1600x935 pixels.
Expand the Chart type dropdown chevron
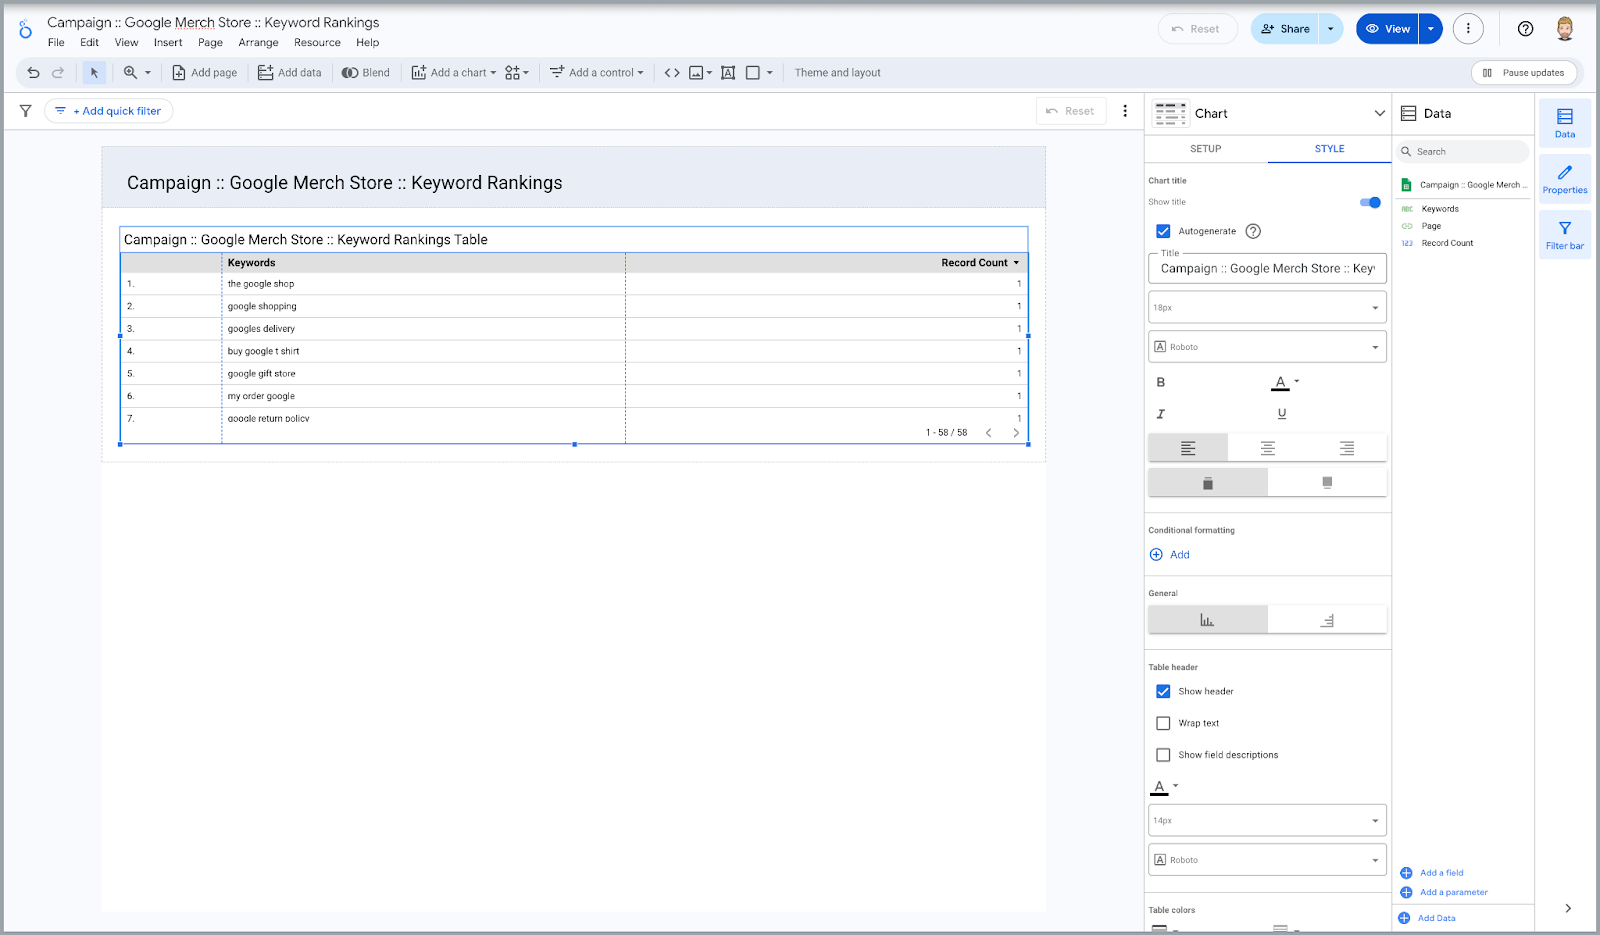click(1380, 113)
